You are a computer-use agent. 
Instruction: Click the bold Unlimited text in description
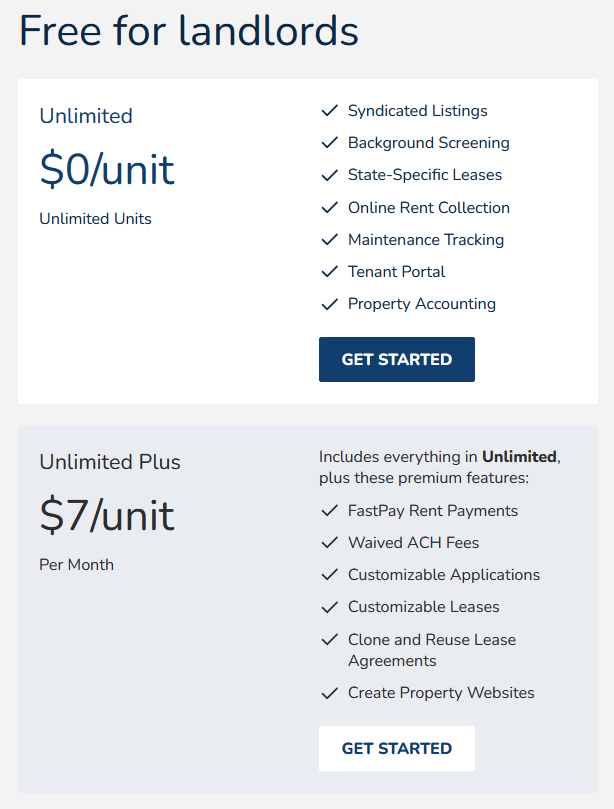[x=519, y=457]
